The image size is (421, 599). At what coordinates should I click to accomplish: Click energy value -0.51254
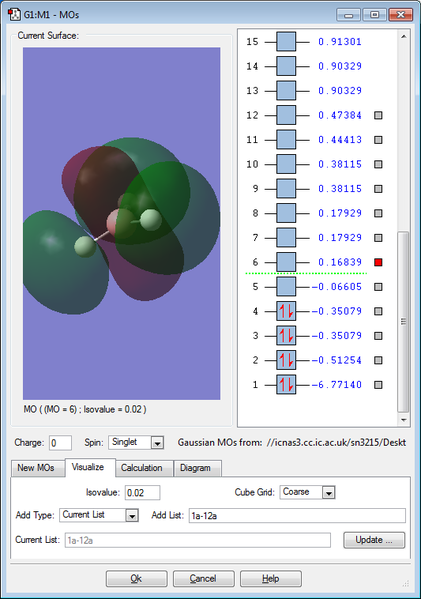pyautogui.click(x=337, y=360)
